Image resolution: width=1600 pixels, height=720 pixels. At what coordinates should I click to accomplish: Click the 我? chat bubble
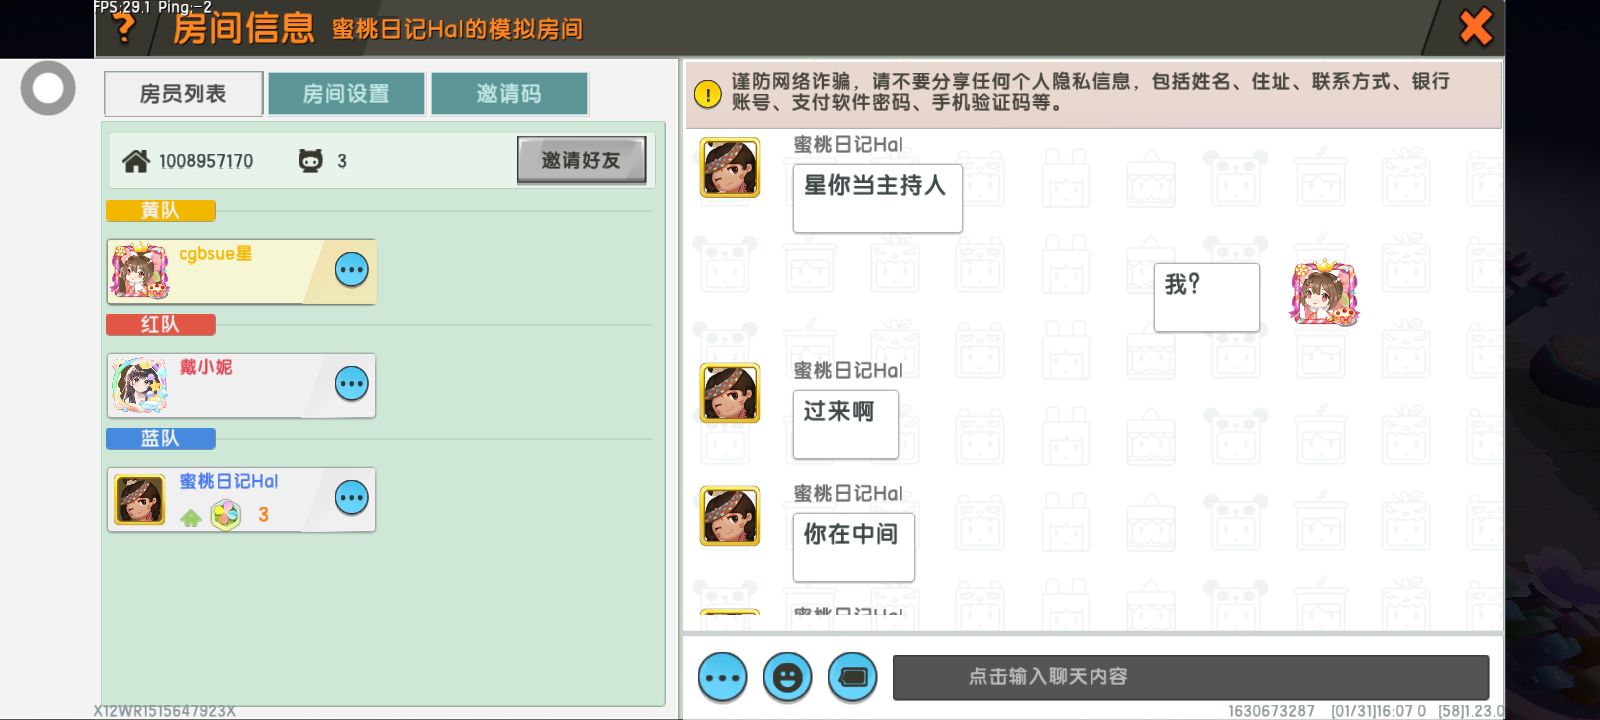pyautogui.click(x=1207, y=297)
